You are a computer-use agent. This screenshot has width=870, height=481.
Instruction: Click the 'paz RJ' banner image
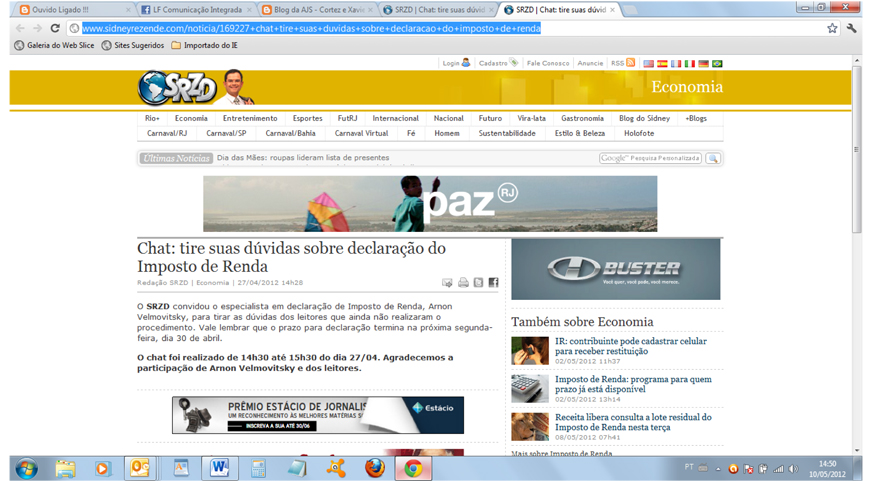tap(430, 204)
